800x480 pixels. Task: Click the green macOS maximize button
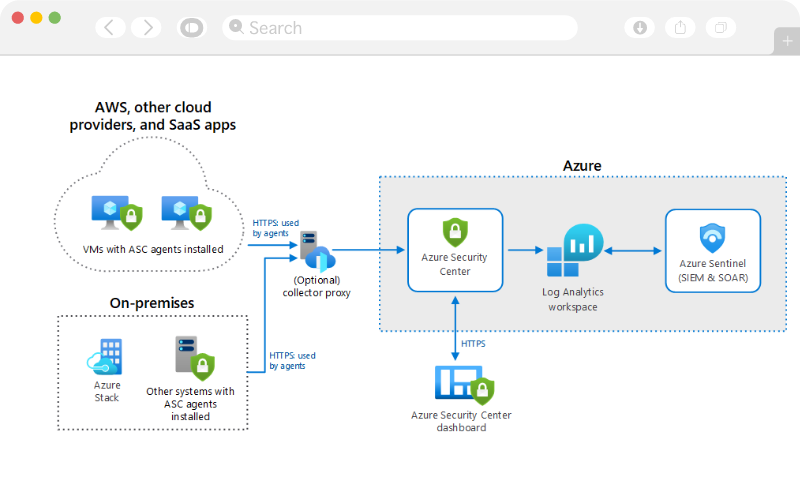54,18
